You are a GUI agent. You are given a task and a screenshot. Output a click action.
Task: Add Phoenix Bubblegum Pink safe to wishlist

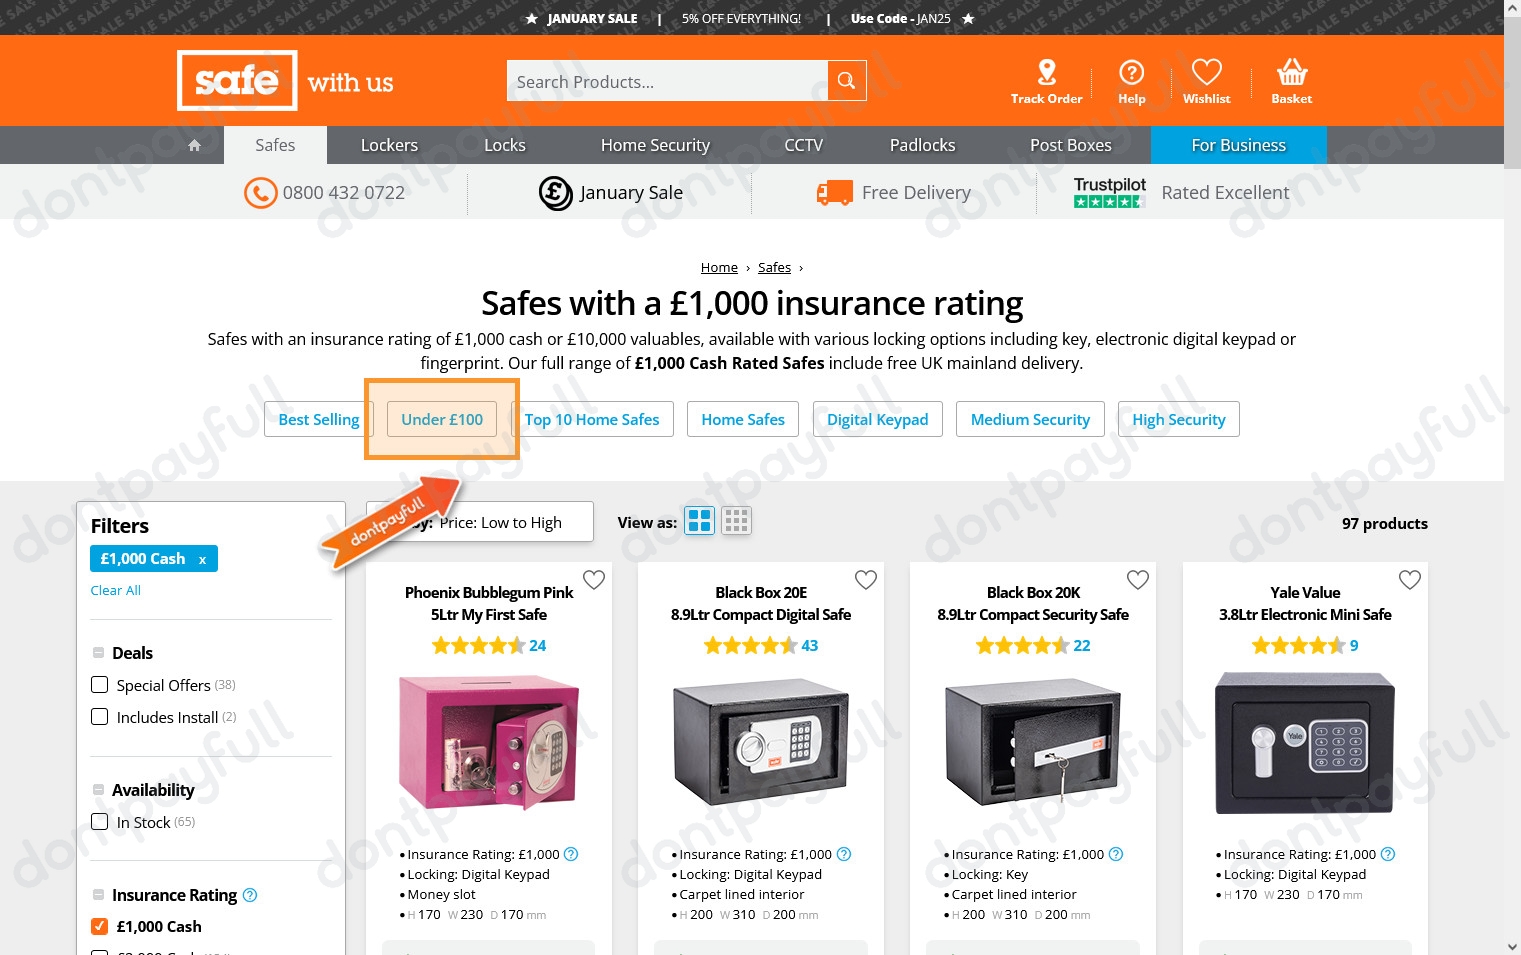click(594, 580)
